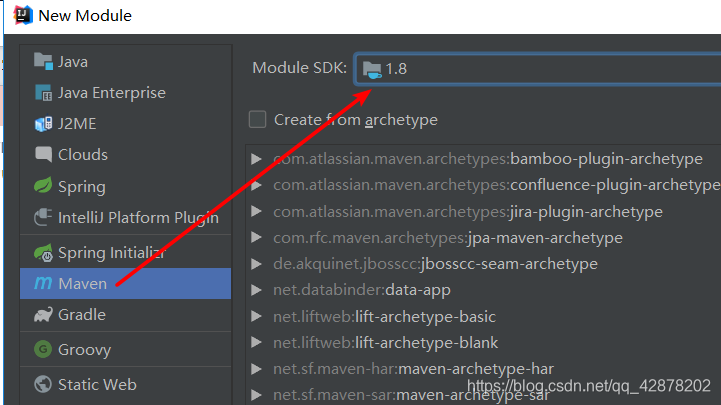
Task: Expand the lift-archetype-basic node
Action: [257, 316]
